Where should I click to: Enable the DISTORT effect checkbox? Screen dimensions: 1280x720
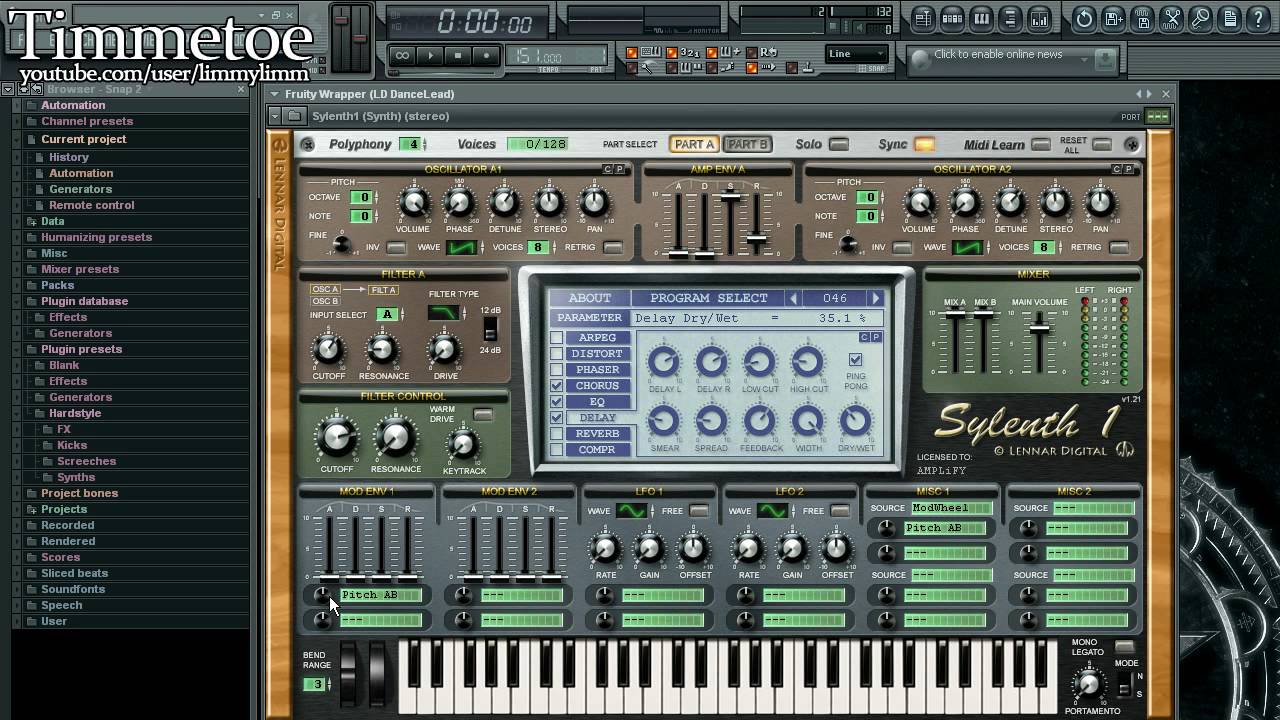[557, 354]
